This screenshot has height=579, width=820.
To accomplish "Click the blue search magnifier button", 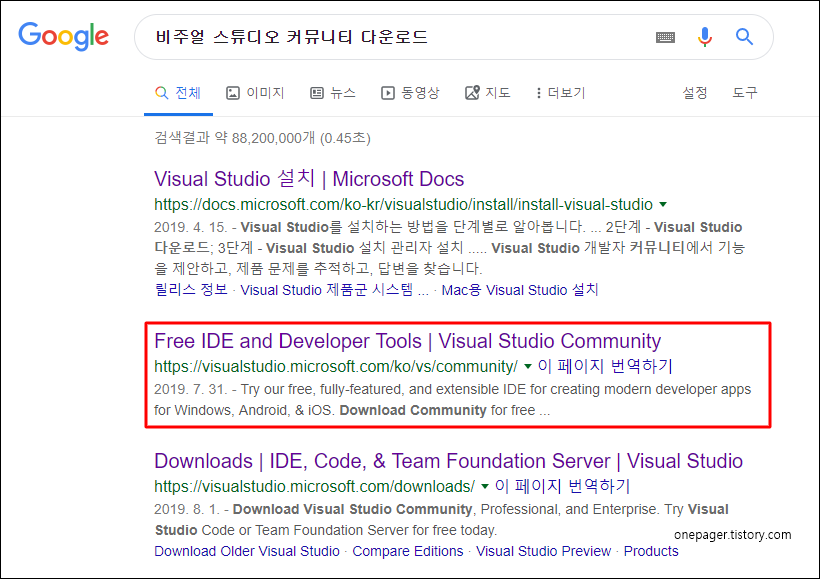I will click(744, 37).
